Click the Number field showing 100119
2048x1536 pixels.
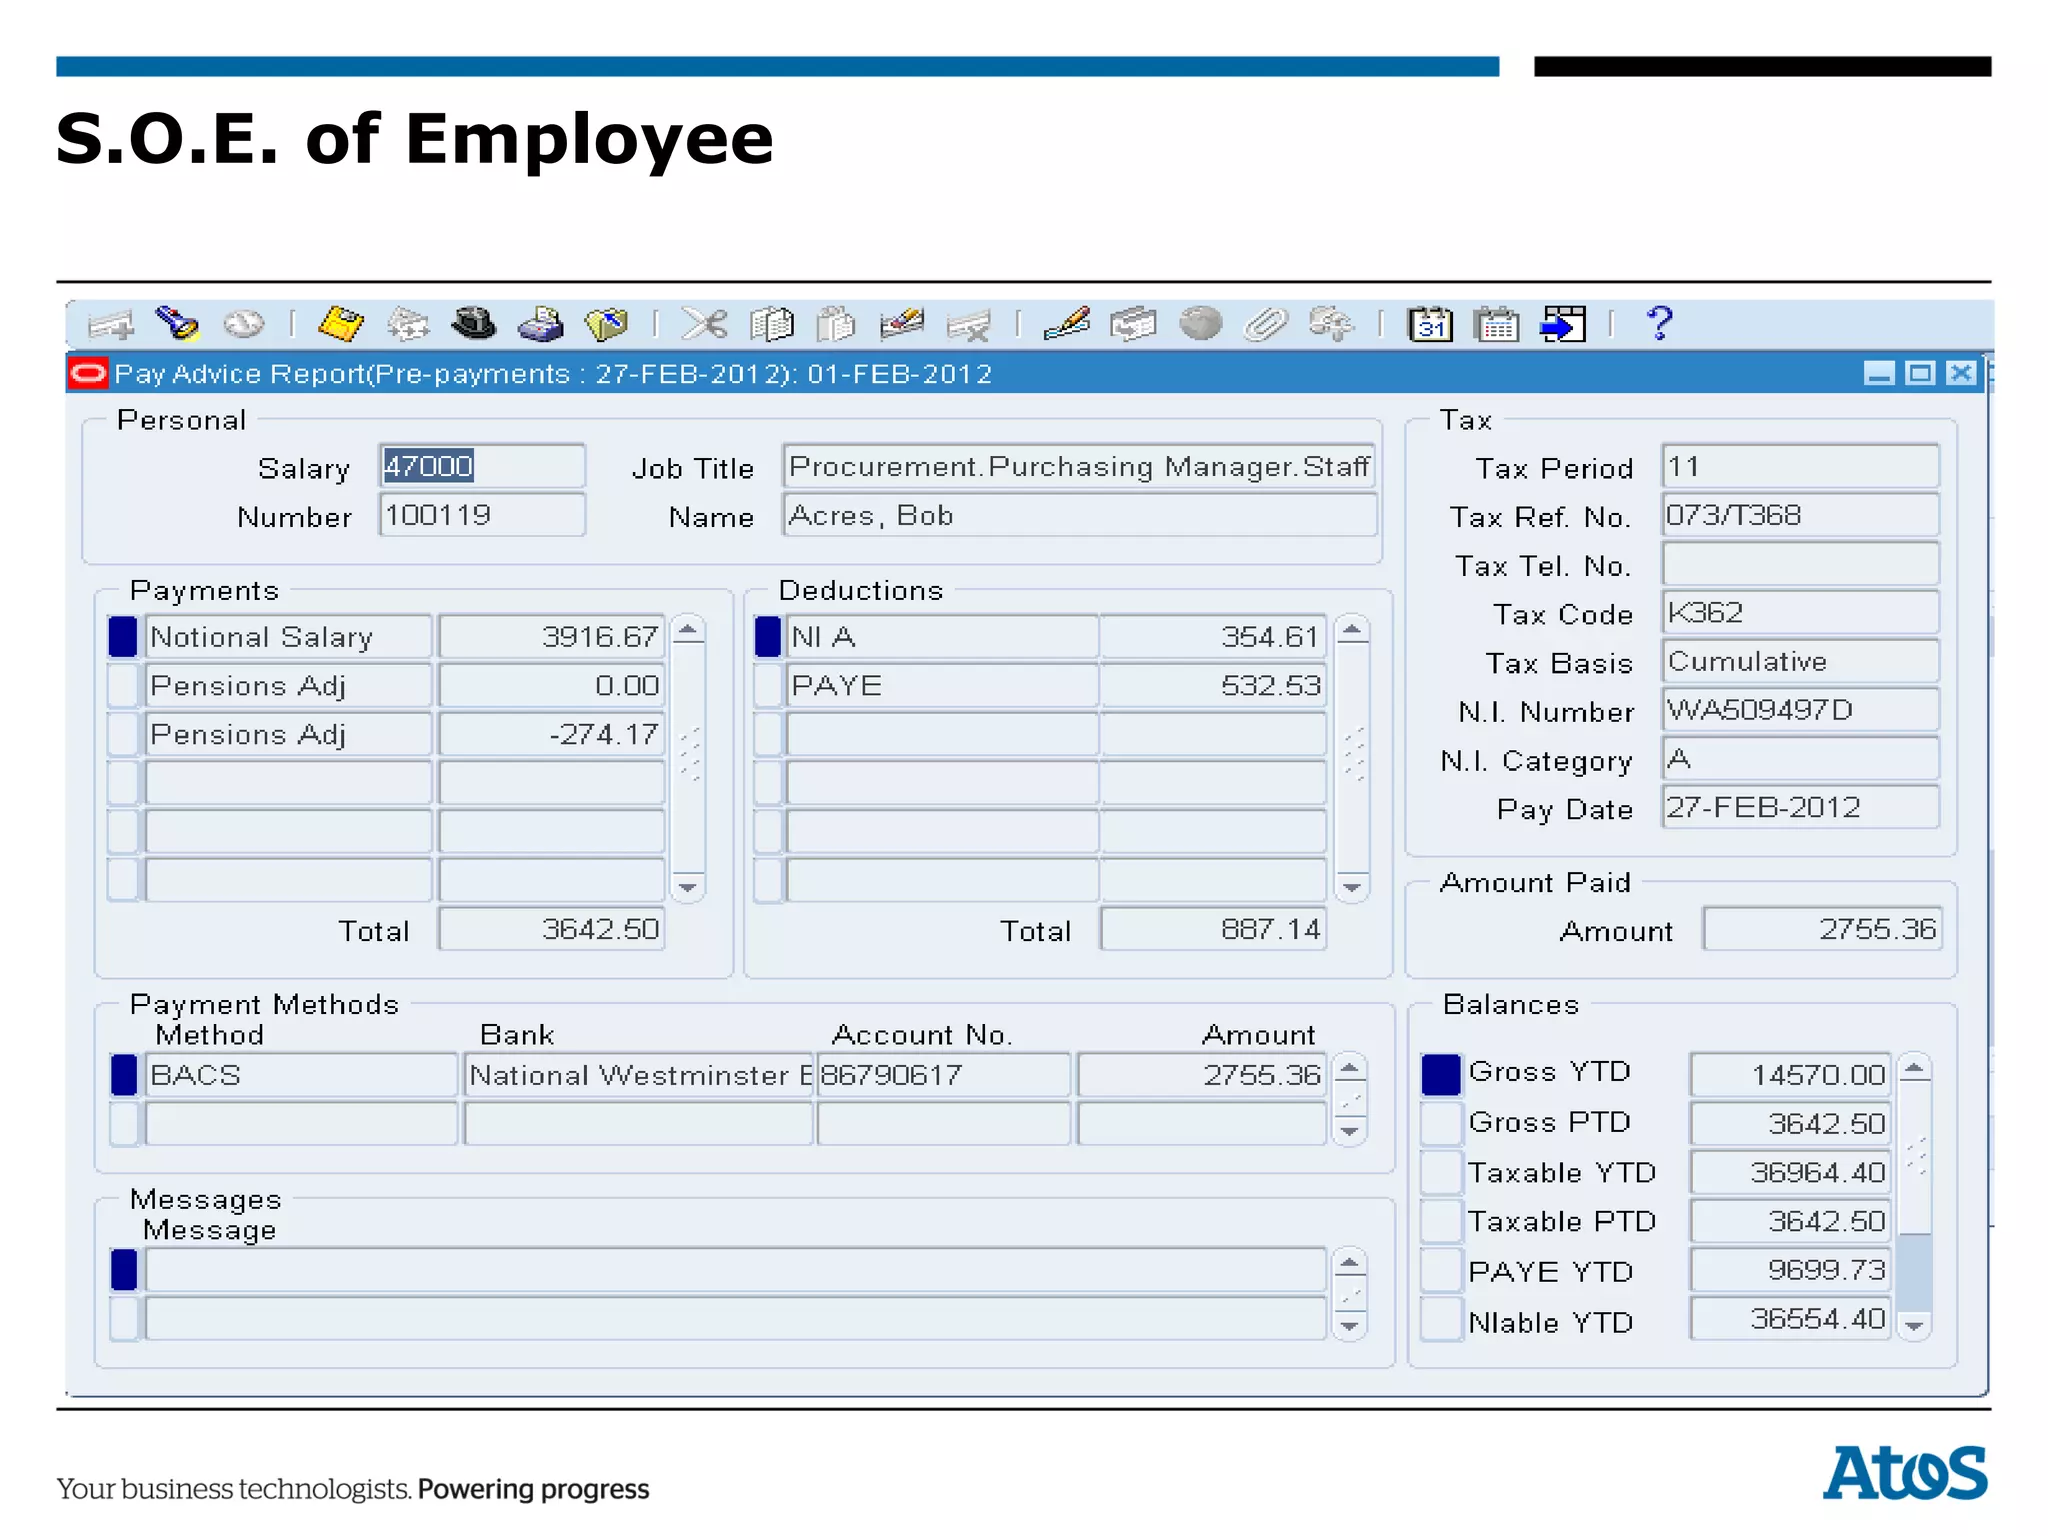pyautogui.click(x=482, y=515)
